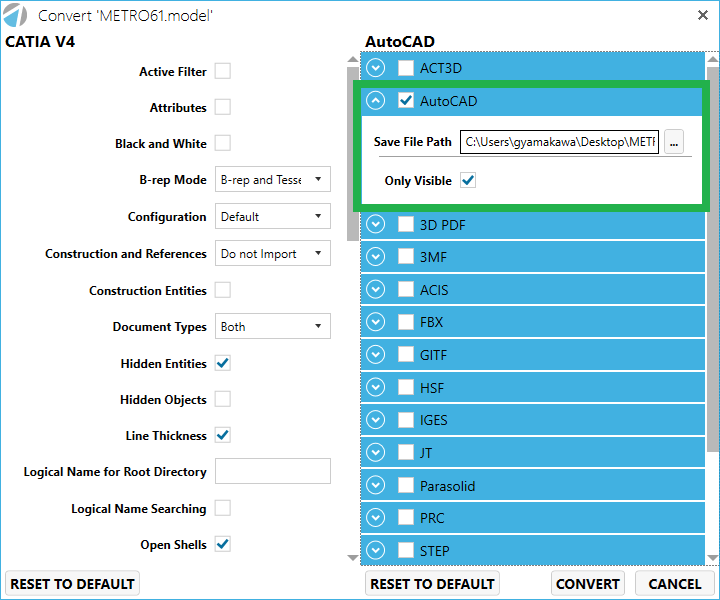Expand the 3MF format chevron
Viewport: 720px width, 600px height.
coord(376,257)
